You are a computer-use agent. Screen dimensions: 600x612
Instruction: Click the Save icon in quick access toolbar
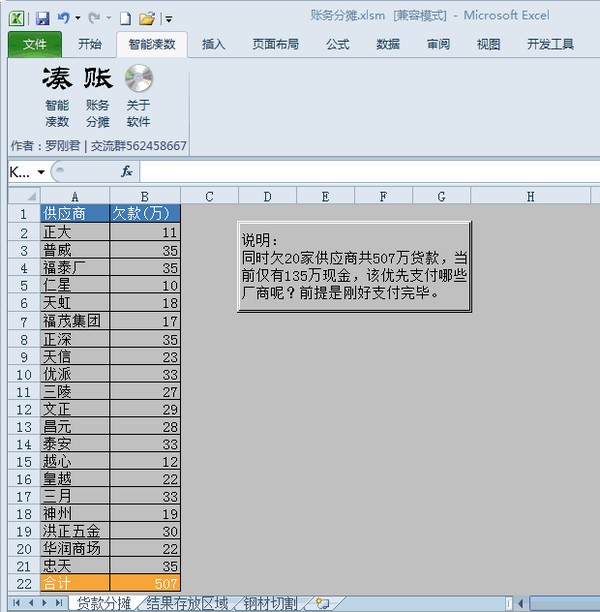pyautogui.click(x=42, y=17)
